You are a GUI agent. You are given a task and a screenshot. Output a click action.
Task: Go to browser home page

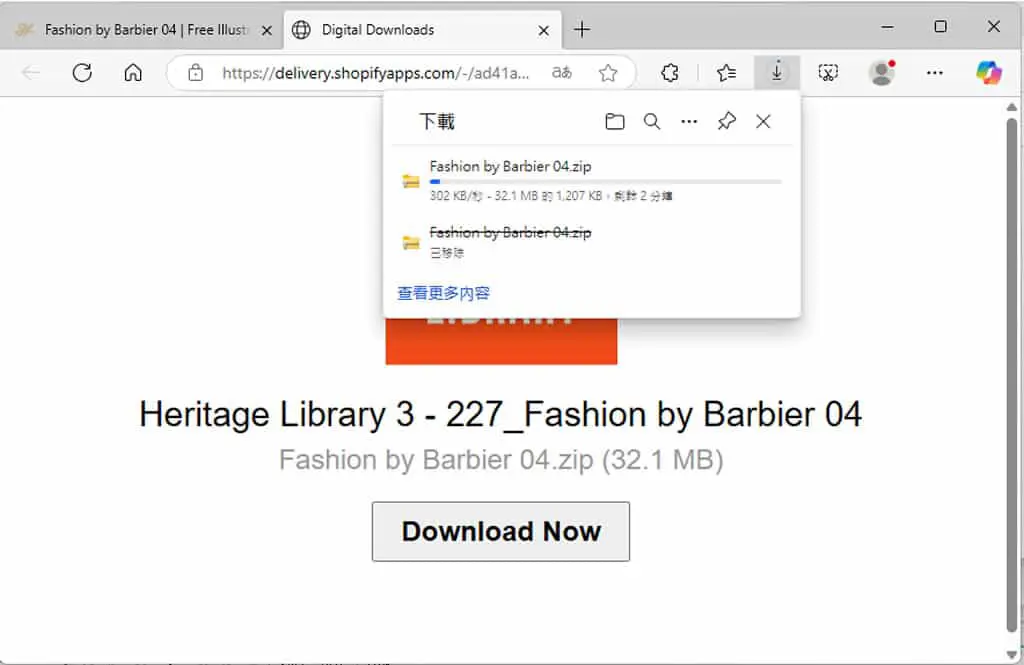pyautogui.click(x=133, y=73)
